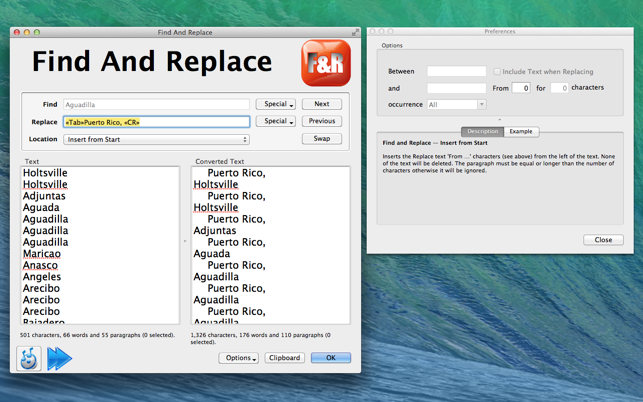Click the Clipboard button
This screenshot has height=402, width=643.
(285, 358)
